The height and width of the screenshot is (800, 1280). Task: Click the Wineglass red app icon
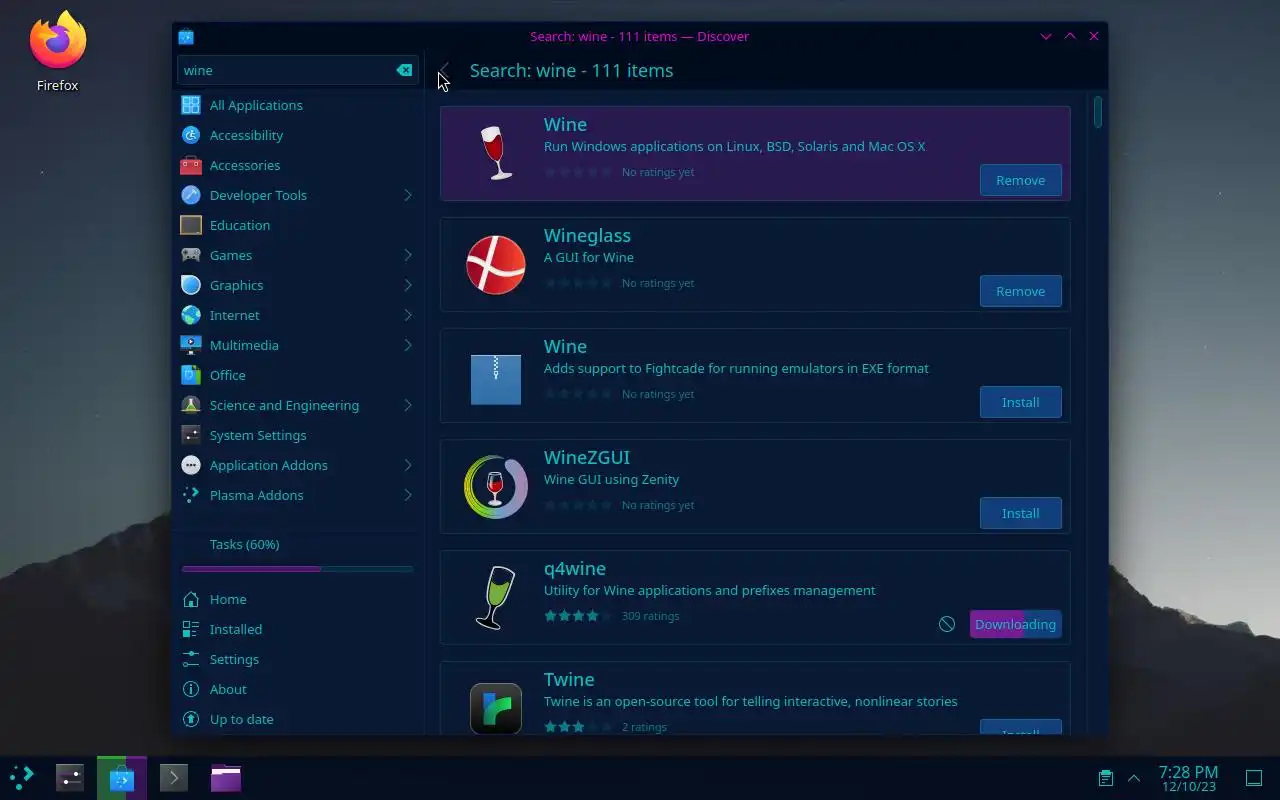point(496,265)
